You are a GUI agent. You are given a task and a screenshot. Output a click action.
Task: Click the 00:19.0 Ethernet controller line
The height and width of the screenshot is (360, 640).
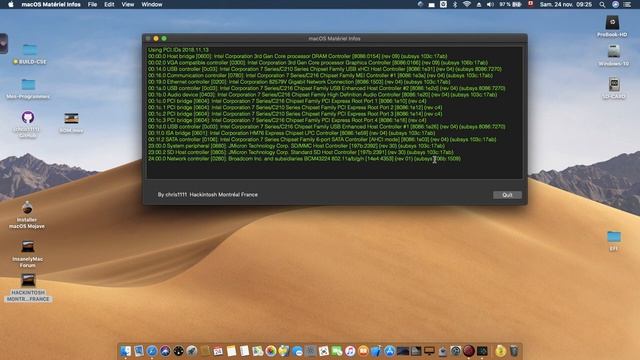click(x=299, y=82)
